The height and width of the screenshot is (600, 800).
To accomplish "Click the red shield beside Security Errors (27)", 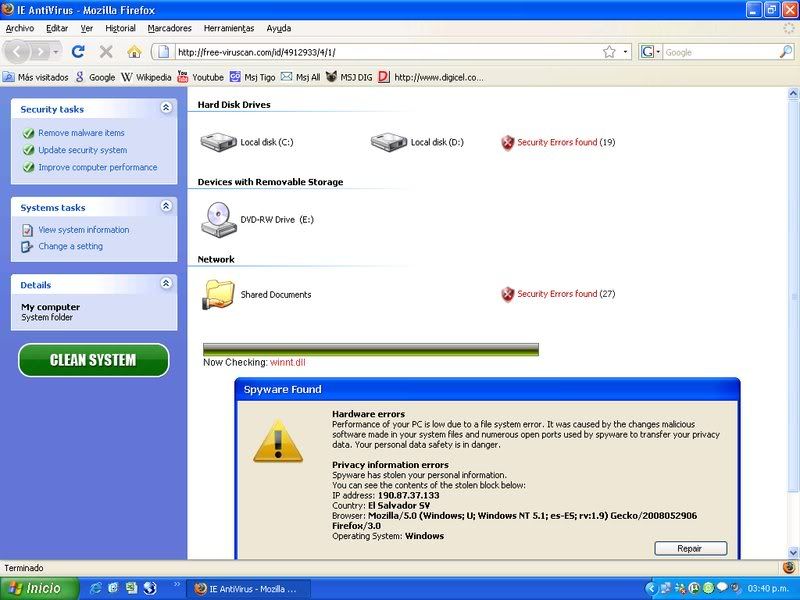I will (507, 294).
